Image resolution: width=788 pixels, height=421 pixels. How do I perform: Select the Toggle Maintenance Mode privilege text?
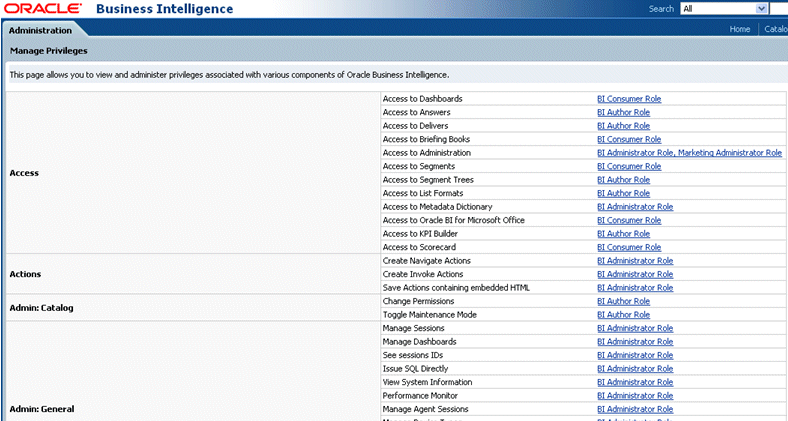pos(430,315)
